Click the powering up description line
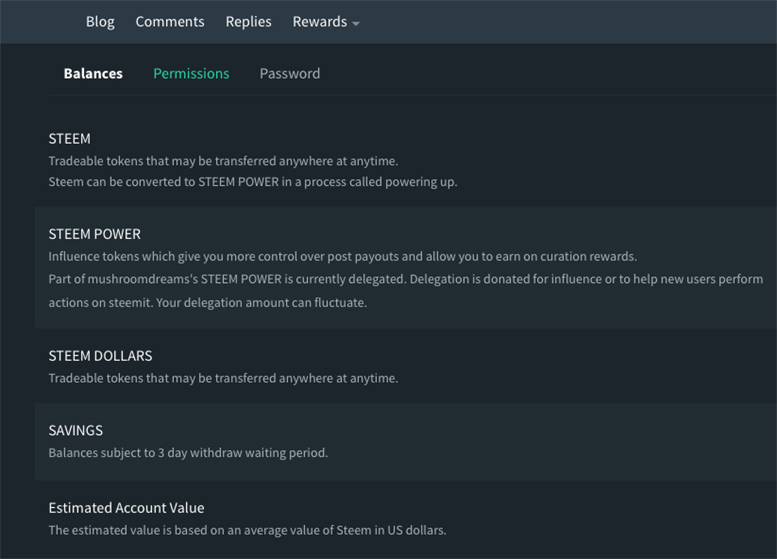Viewport: 777px width, 559px height. [253, 182]
